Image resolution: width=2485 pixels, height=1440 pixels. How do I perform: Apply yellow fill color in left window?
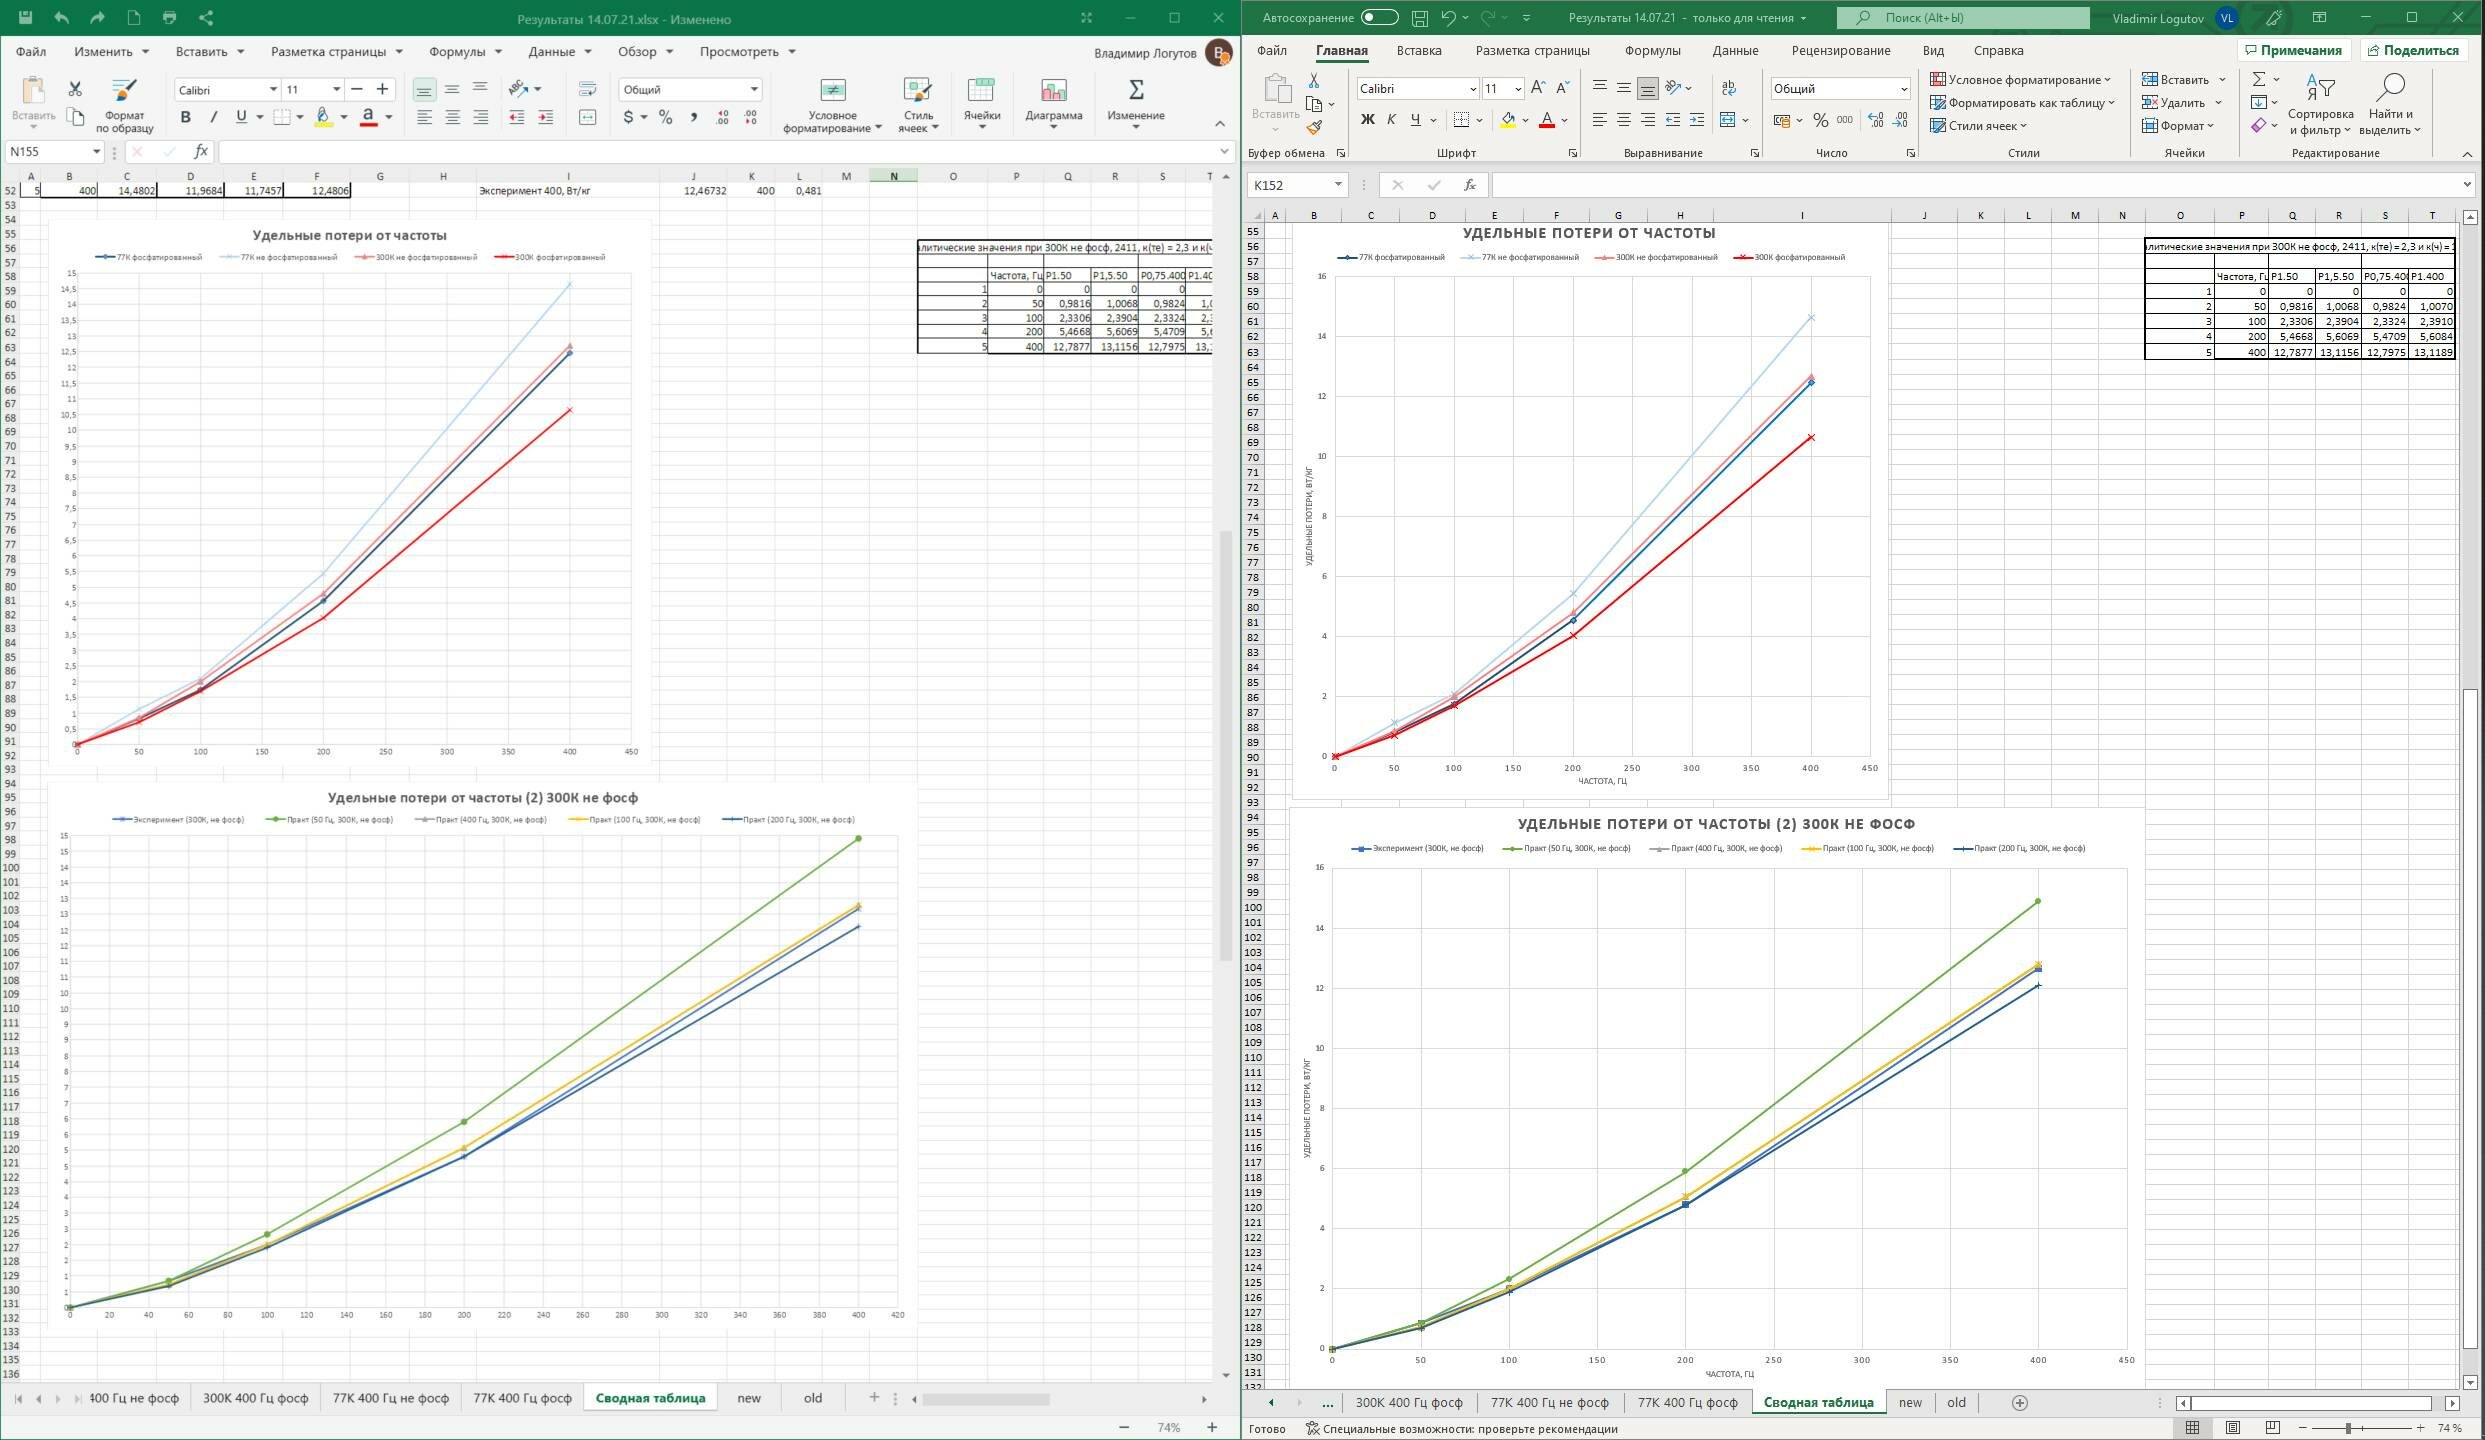tap(323, 117)
